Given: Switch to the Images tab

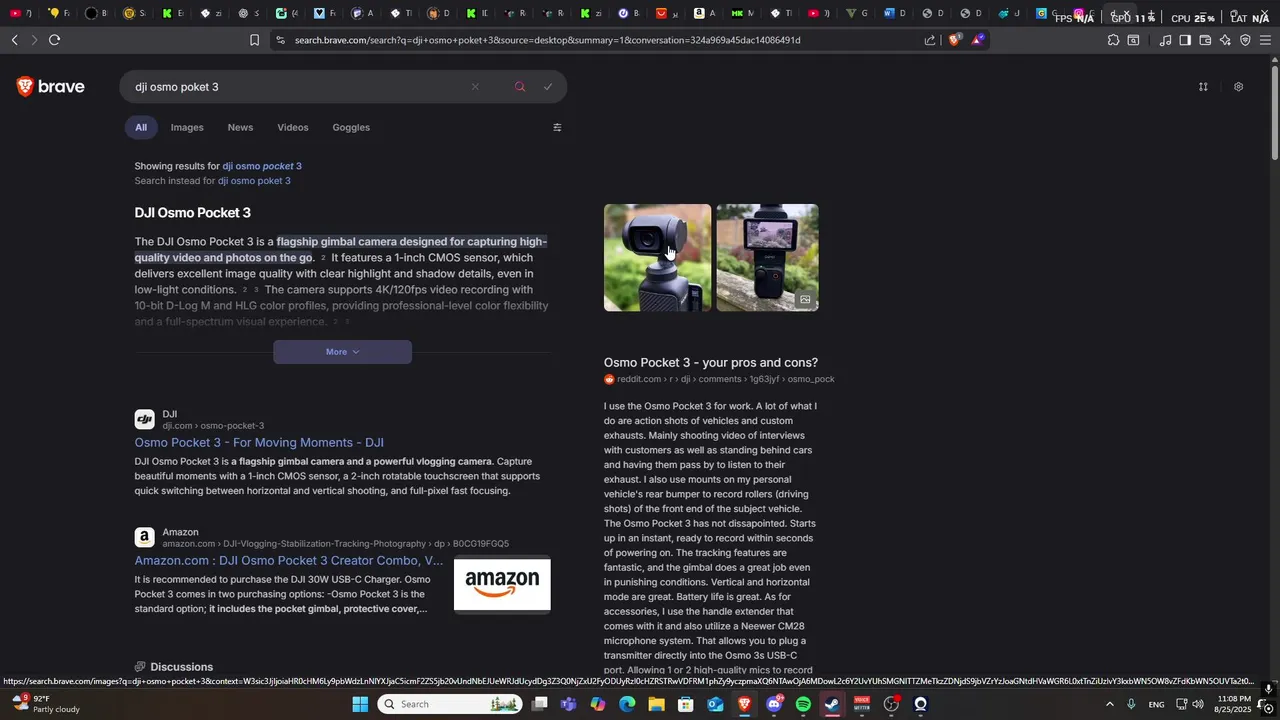Looking at the screenshot, I should pos(187,127).
